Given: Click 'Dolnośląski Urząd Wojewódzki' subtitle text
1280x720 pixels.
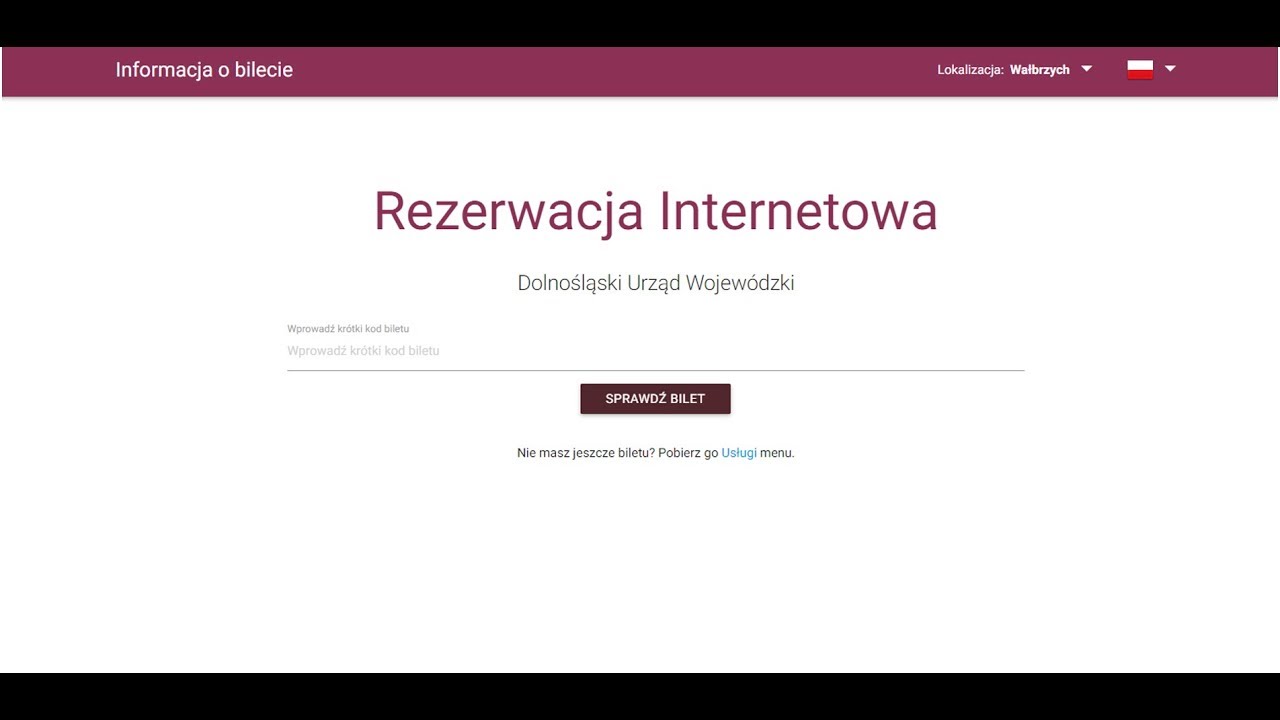Looking at the screenshot, I should [656, 283].
